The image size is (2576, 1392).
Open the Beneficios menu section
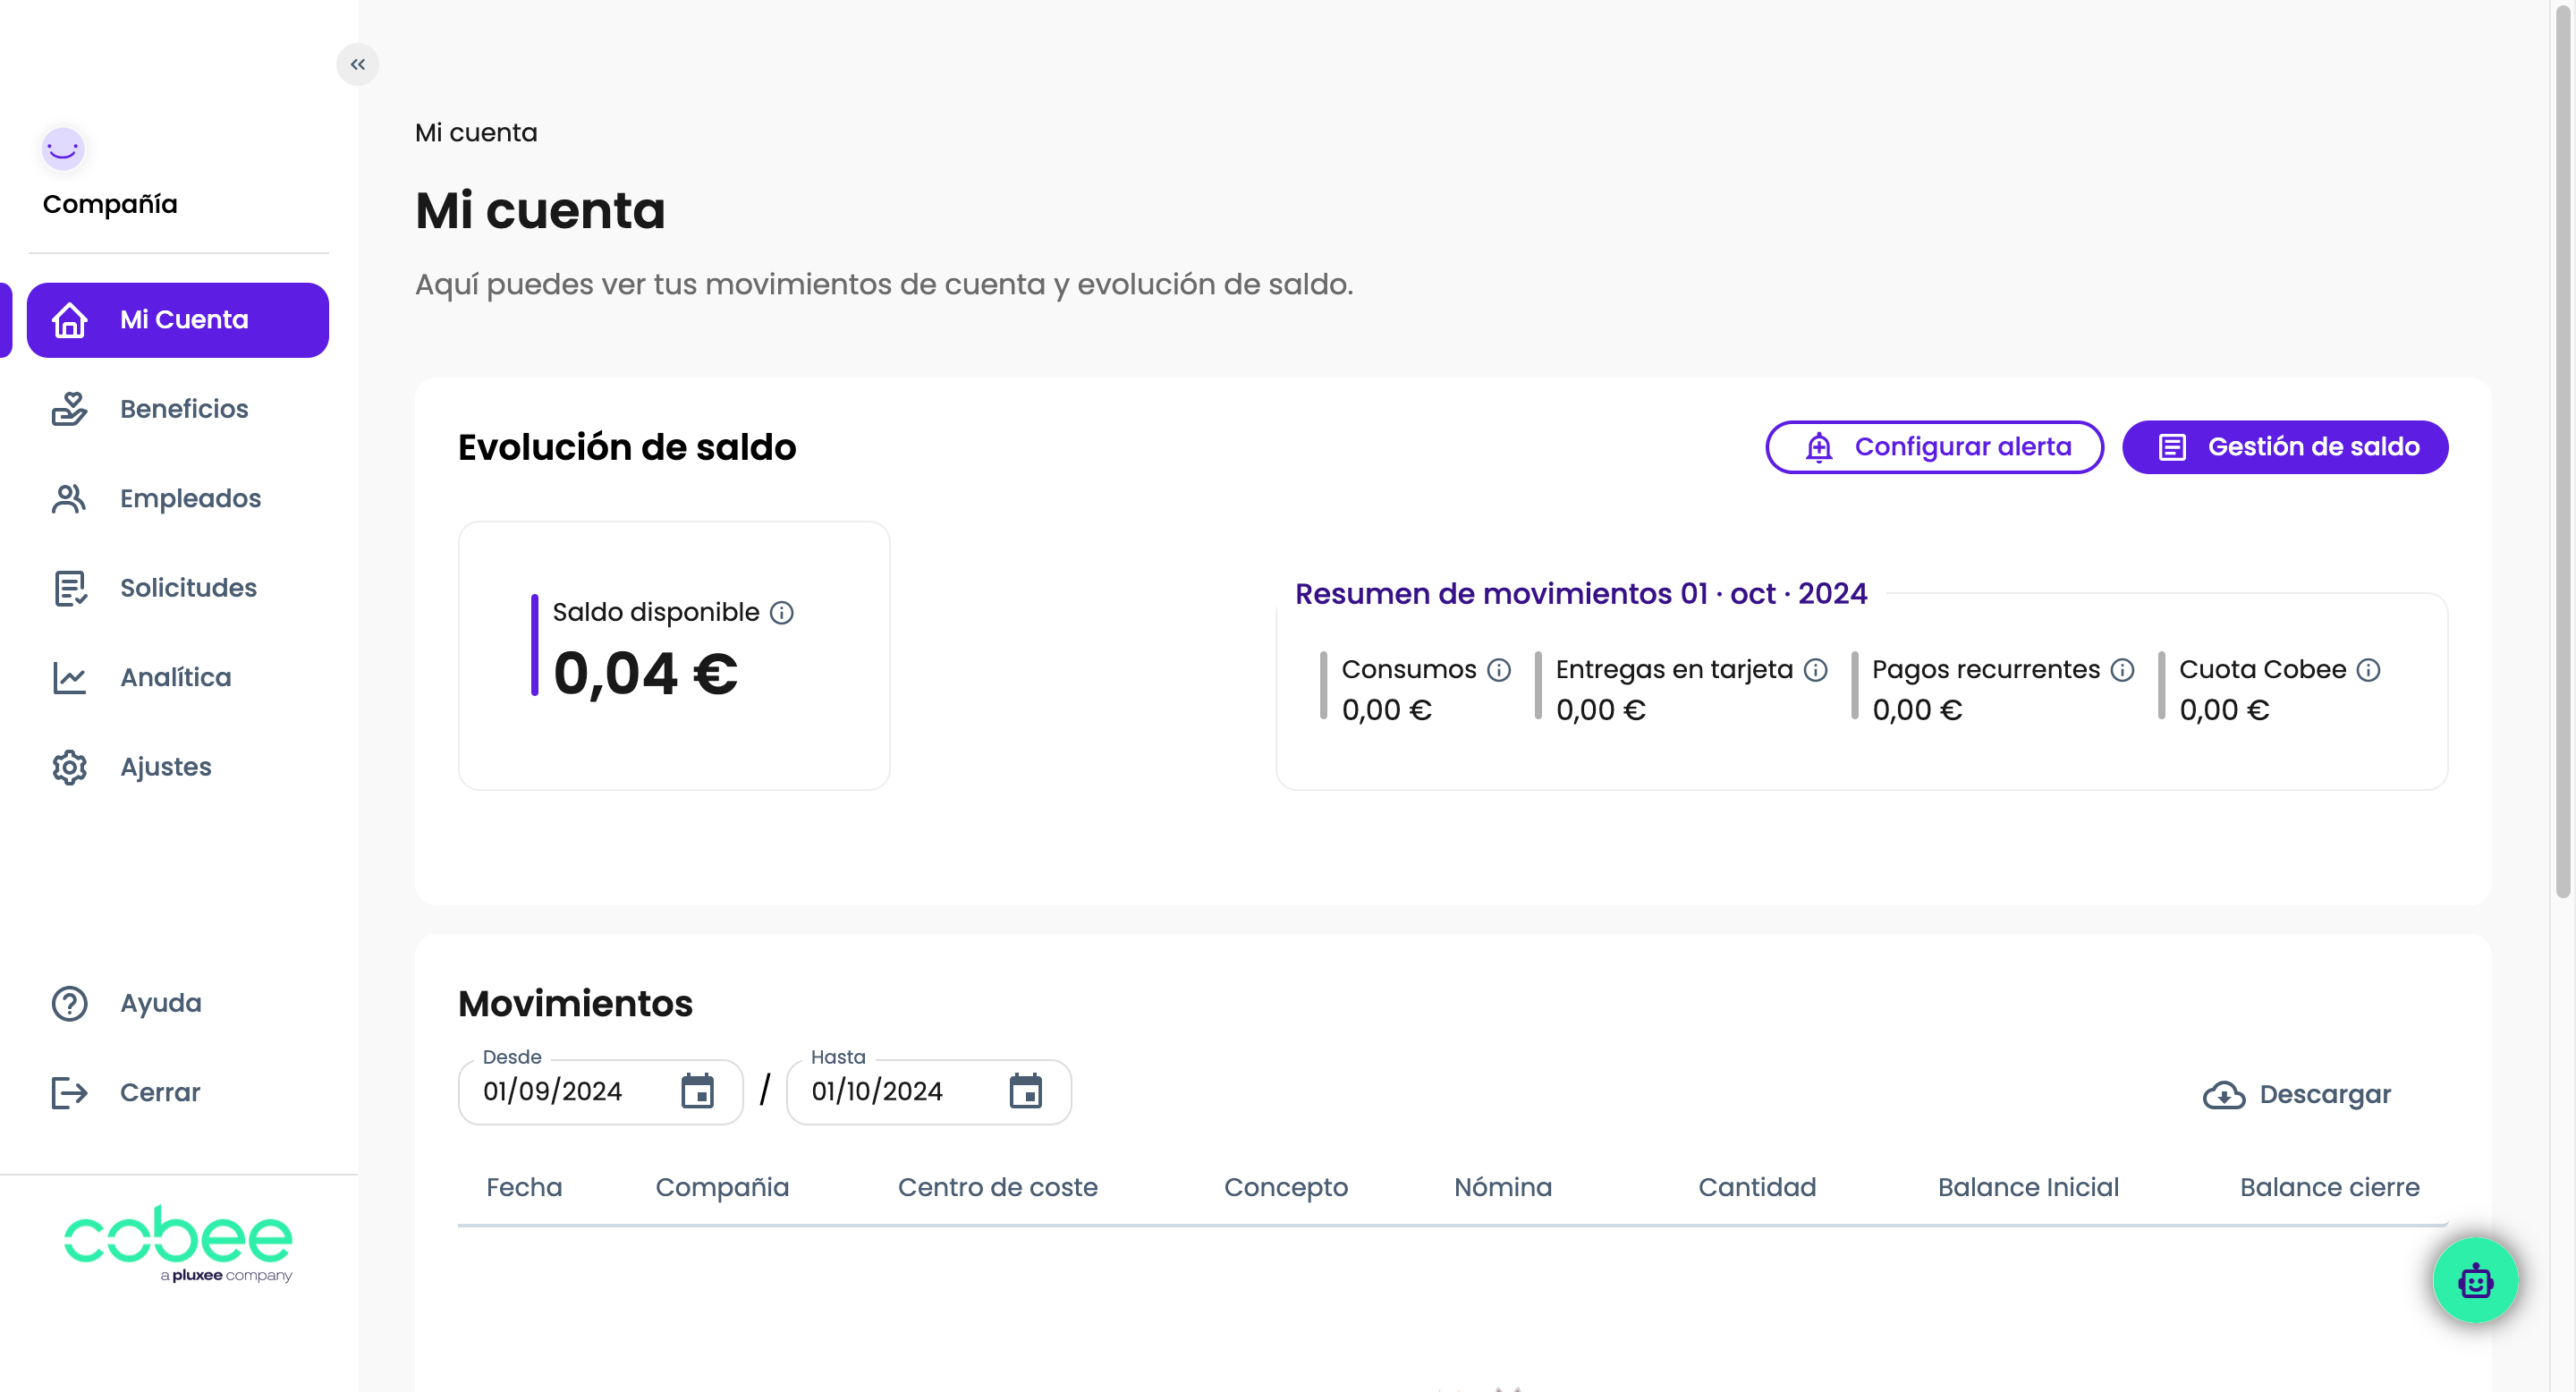pos(183,409)
